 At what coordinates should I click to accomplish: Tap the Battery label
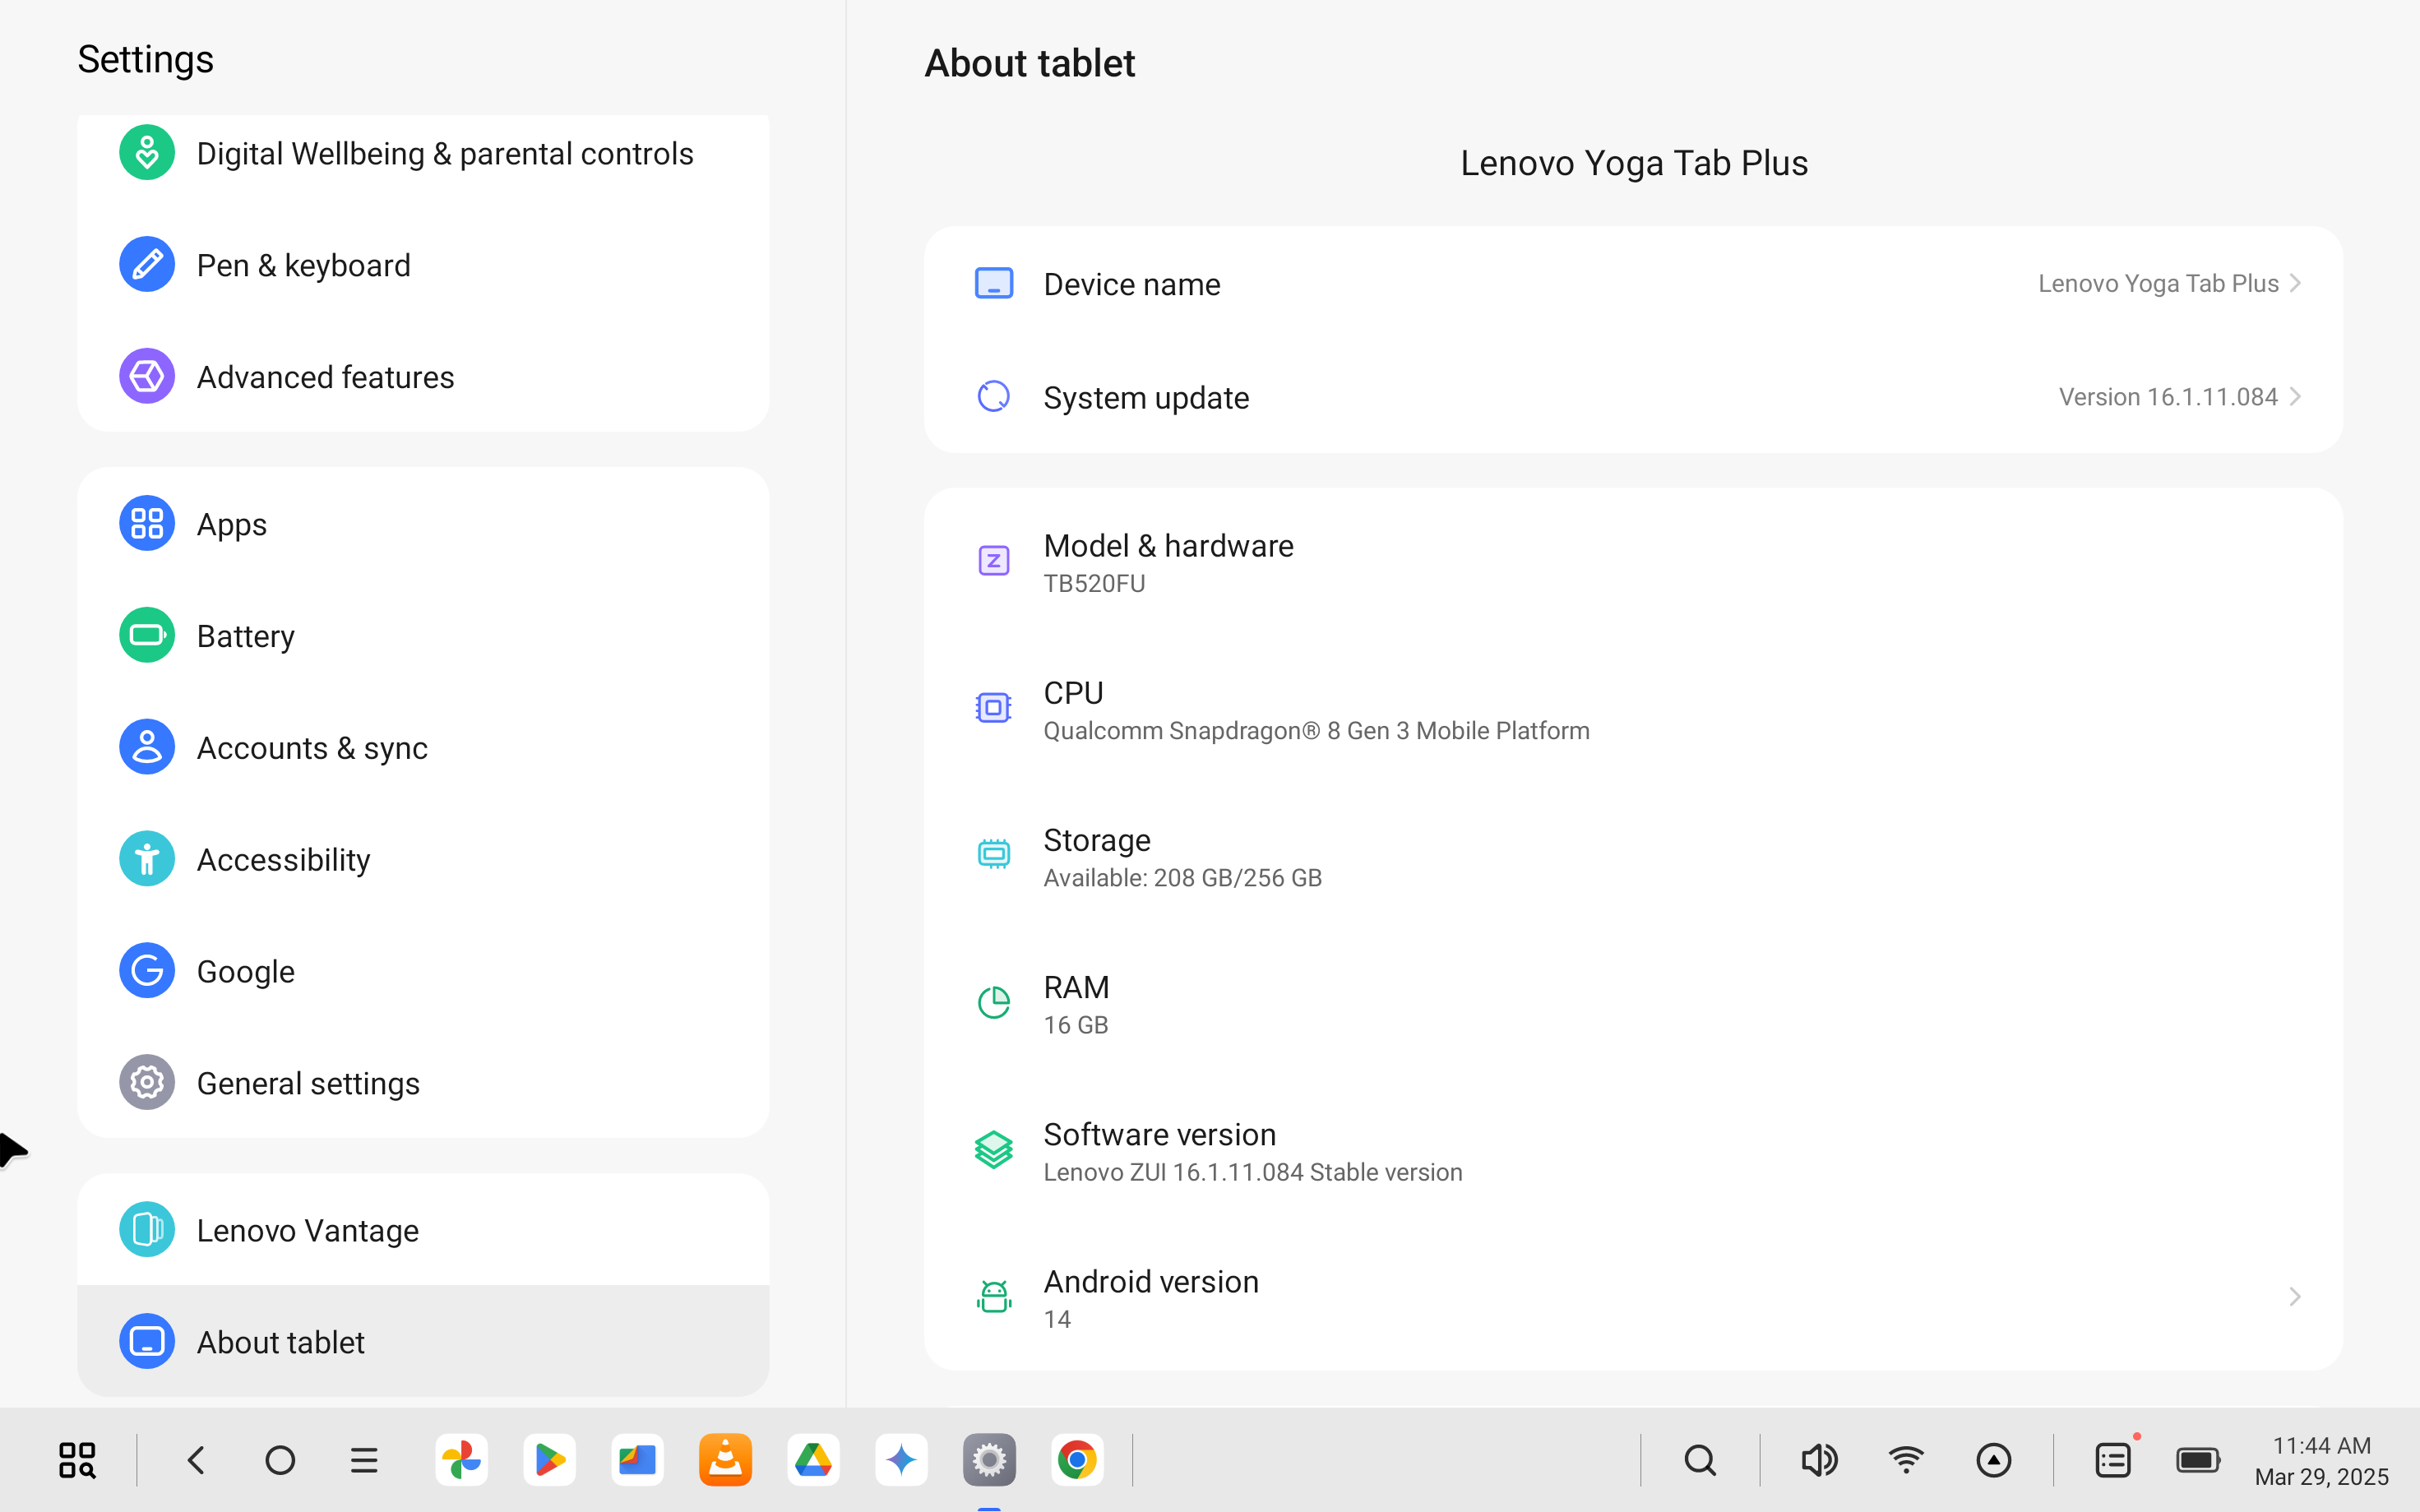[x=245, y=636]
